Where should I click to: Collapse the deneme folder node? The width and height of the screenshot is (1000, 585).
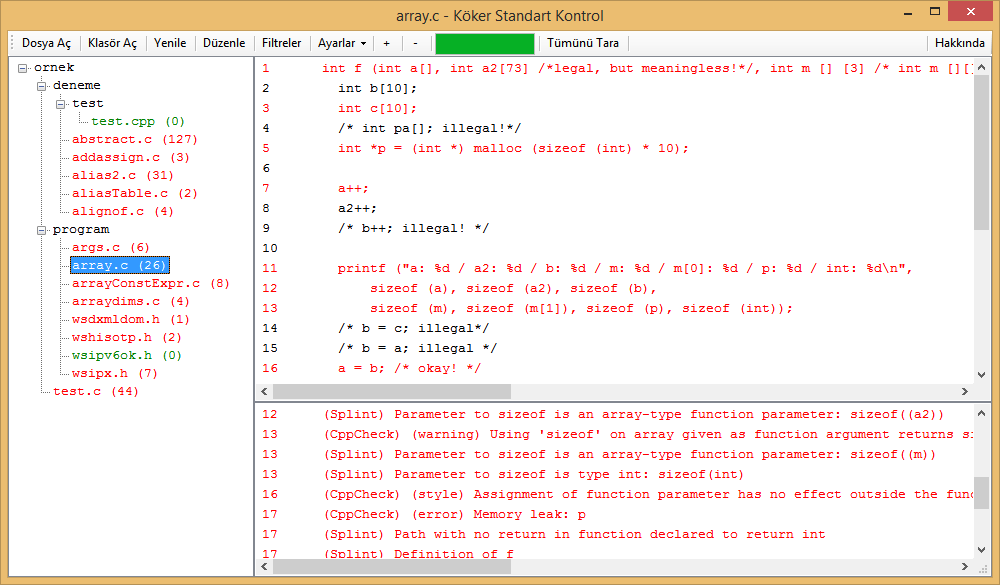(41, 85)
